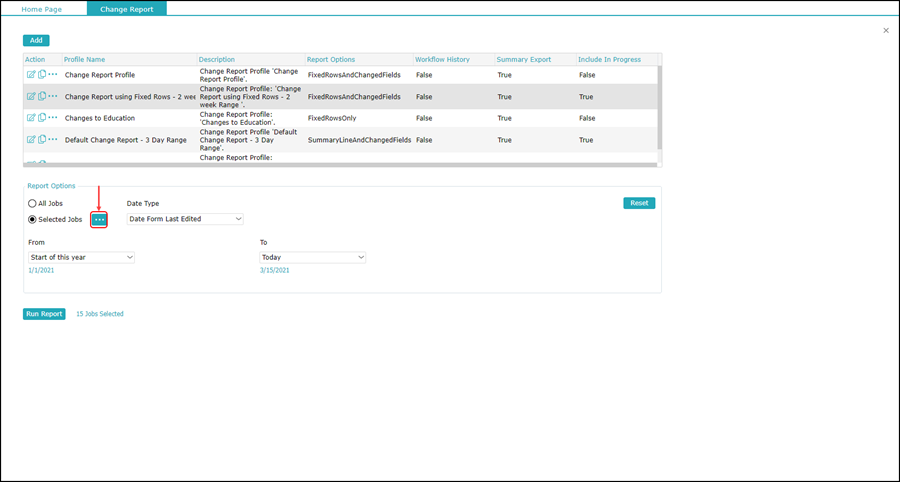
Task: Sort by the Report Options column header
Action: point(331,59)
